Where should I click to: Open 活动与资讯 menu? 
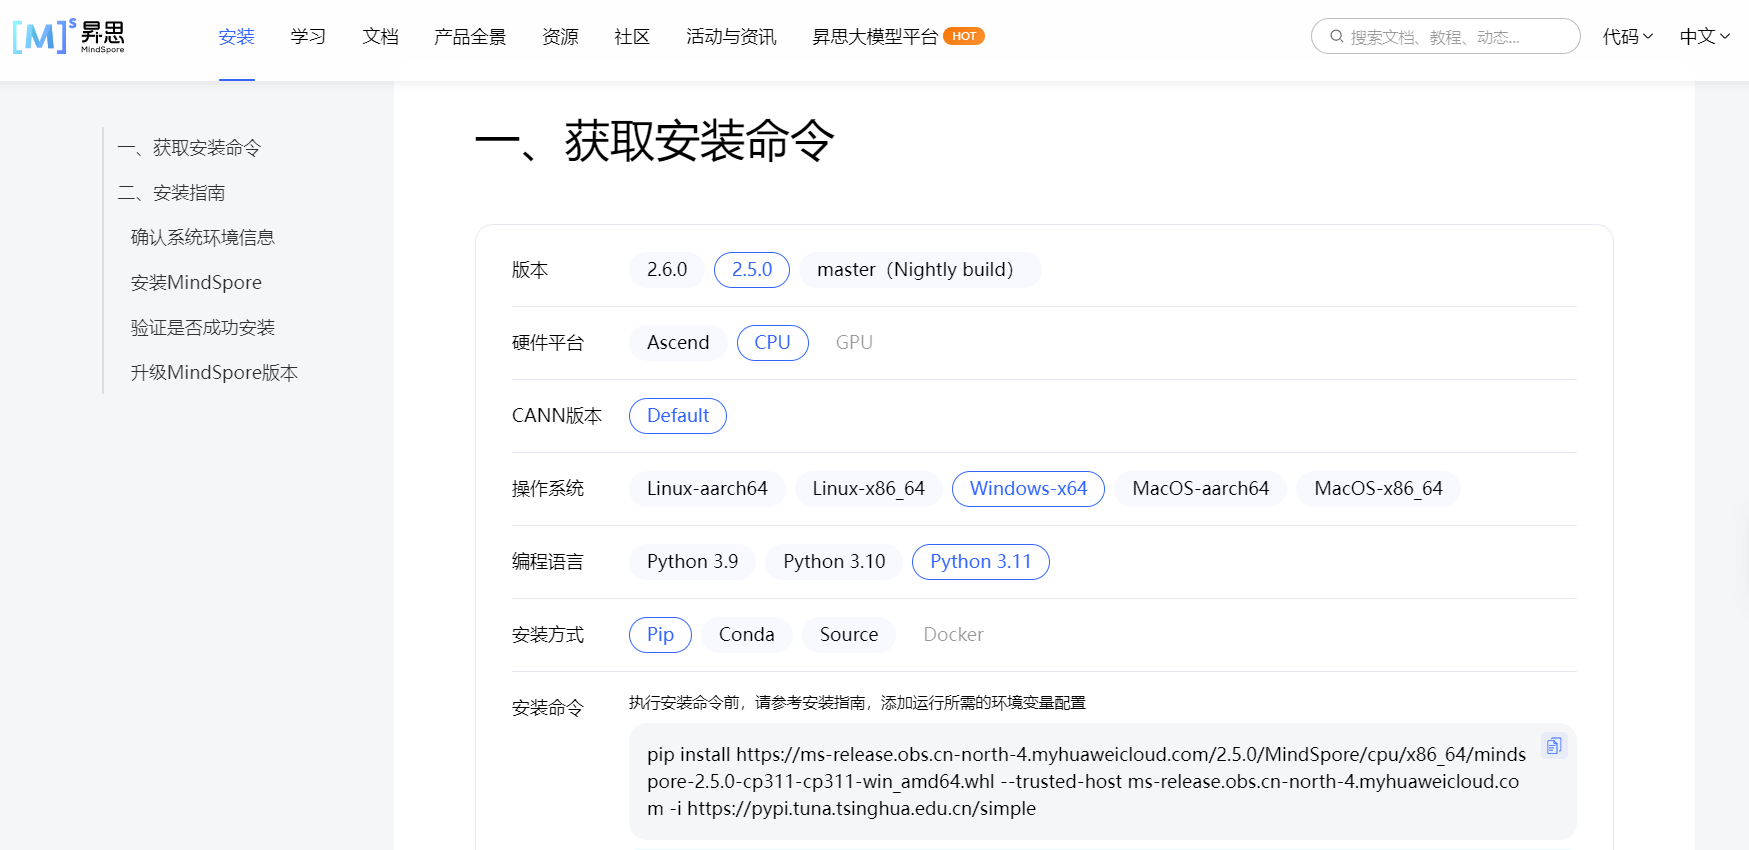pyautogui.click(x=731, y=37)
